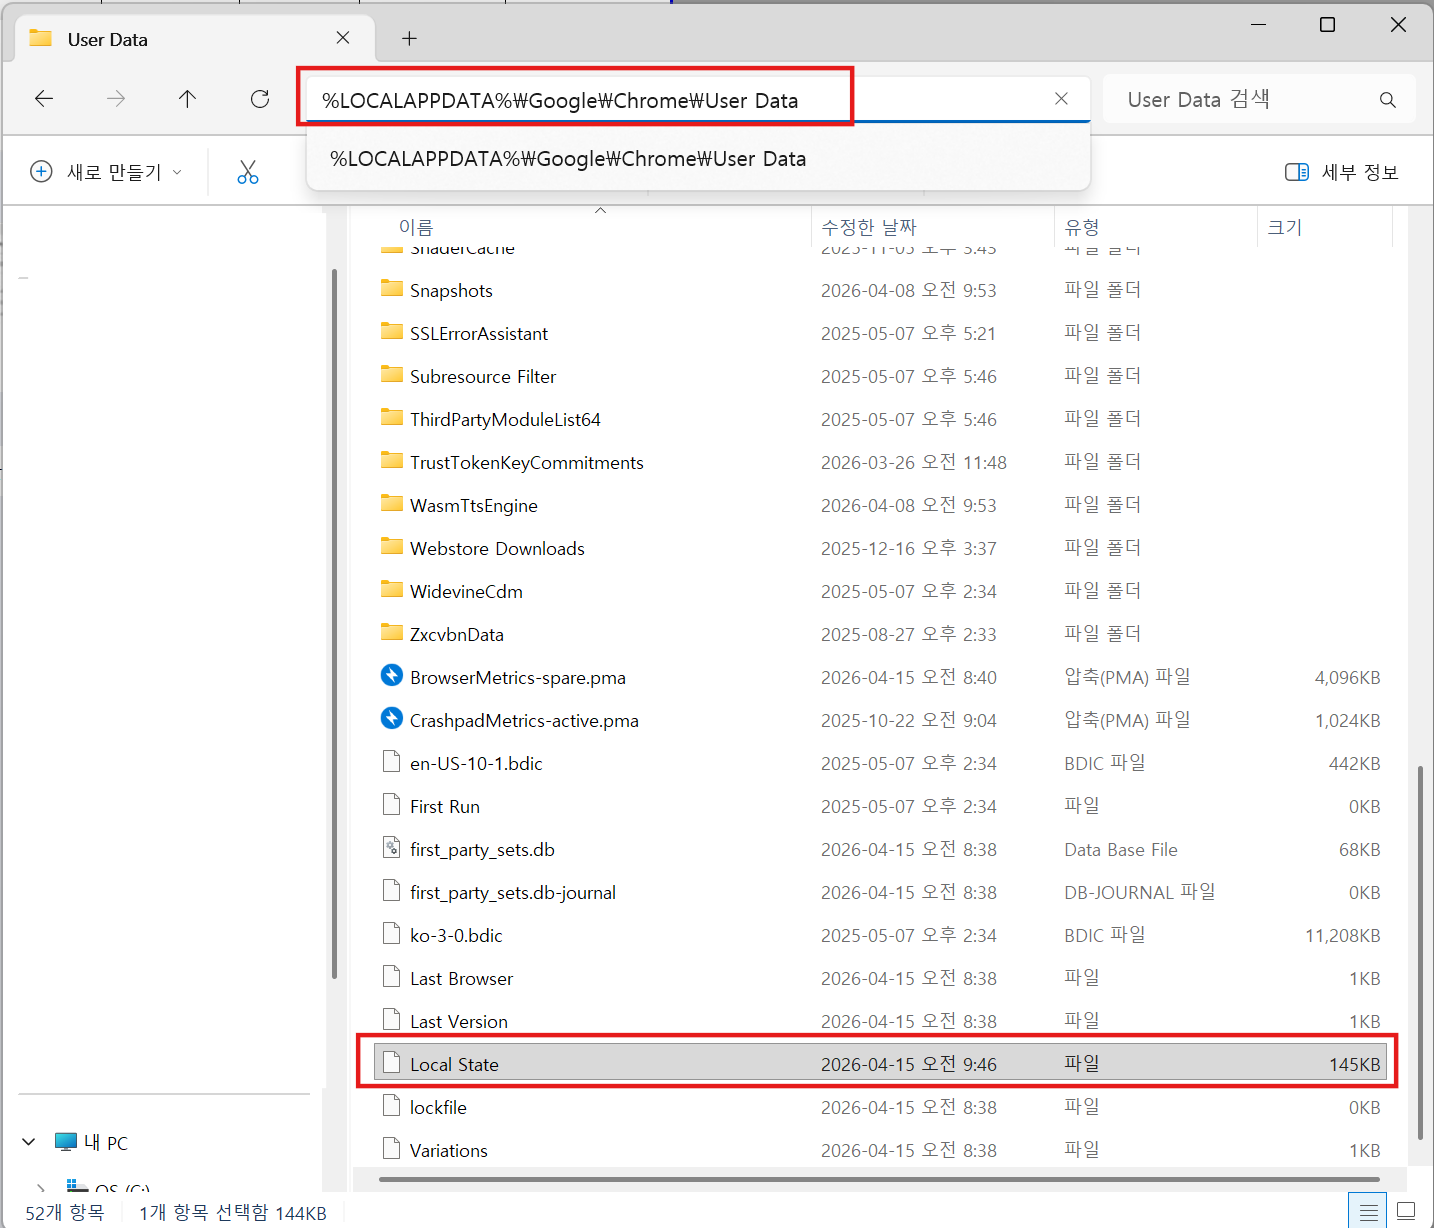This screenshot has width=1434, height=1228.
Task: Select the ThirdPartyModuleList64 folder name
Action: pyautogui.click(x=505, y=419)
